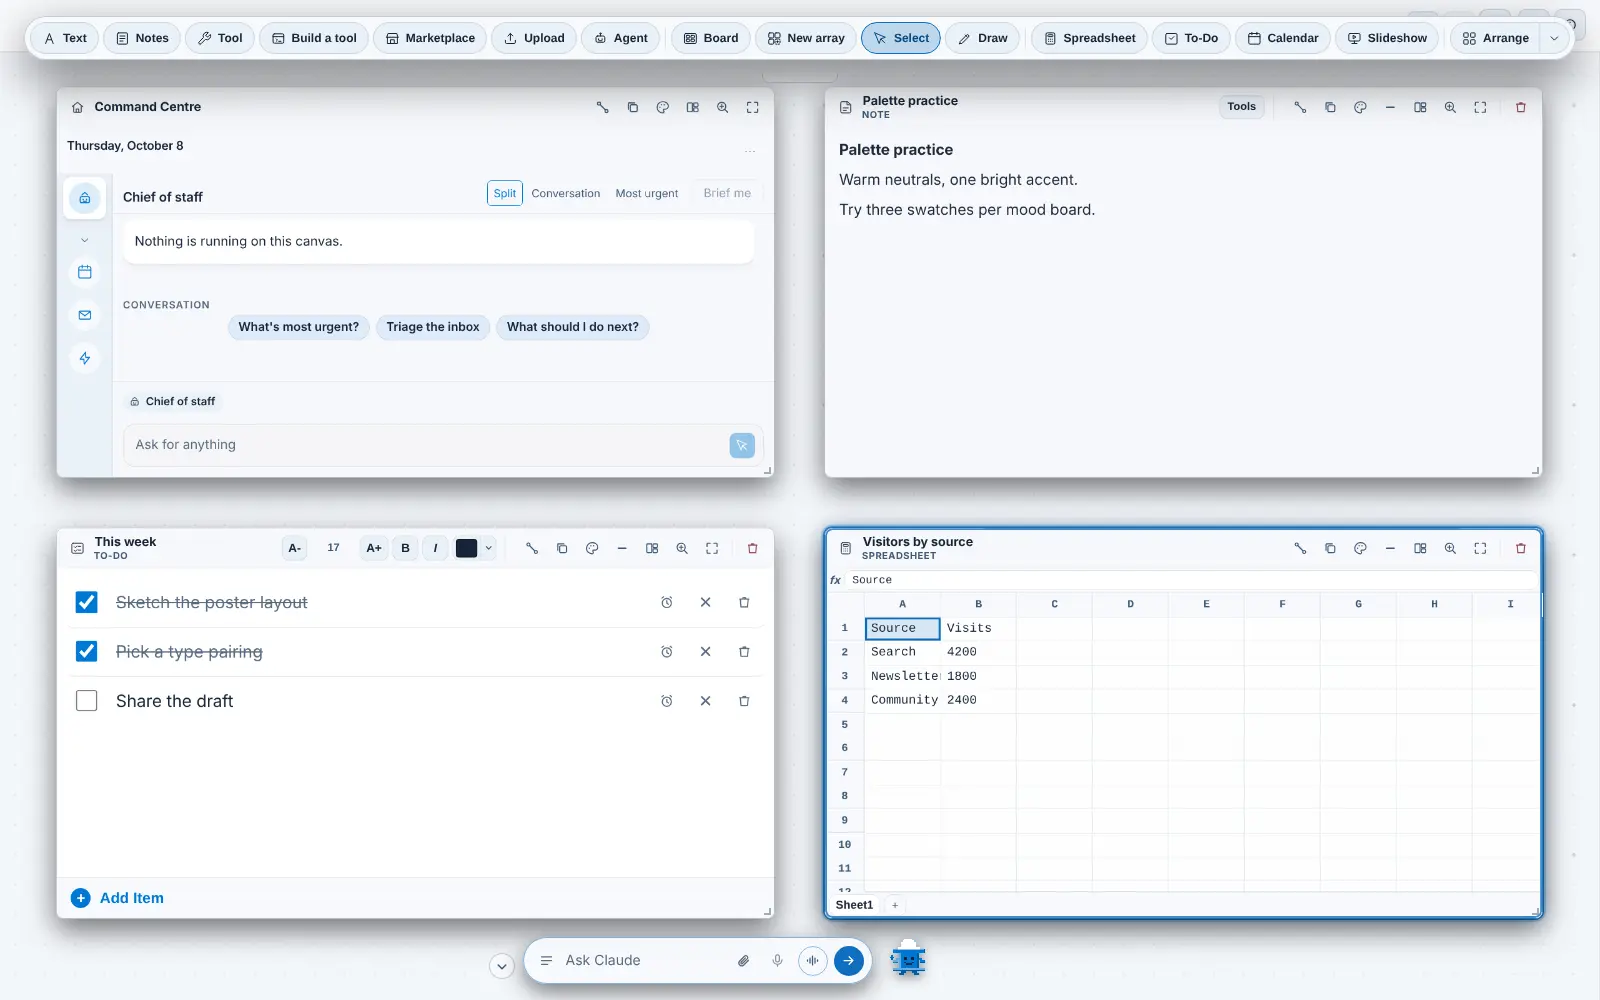
Task: Open the three-dots menu beside Thursday, October 8
Action: [750, 152]
